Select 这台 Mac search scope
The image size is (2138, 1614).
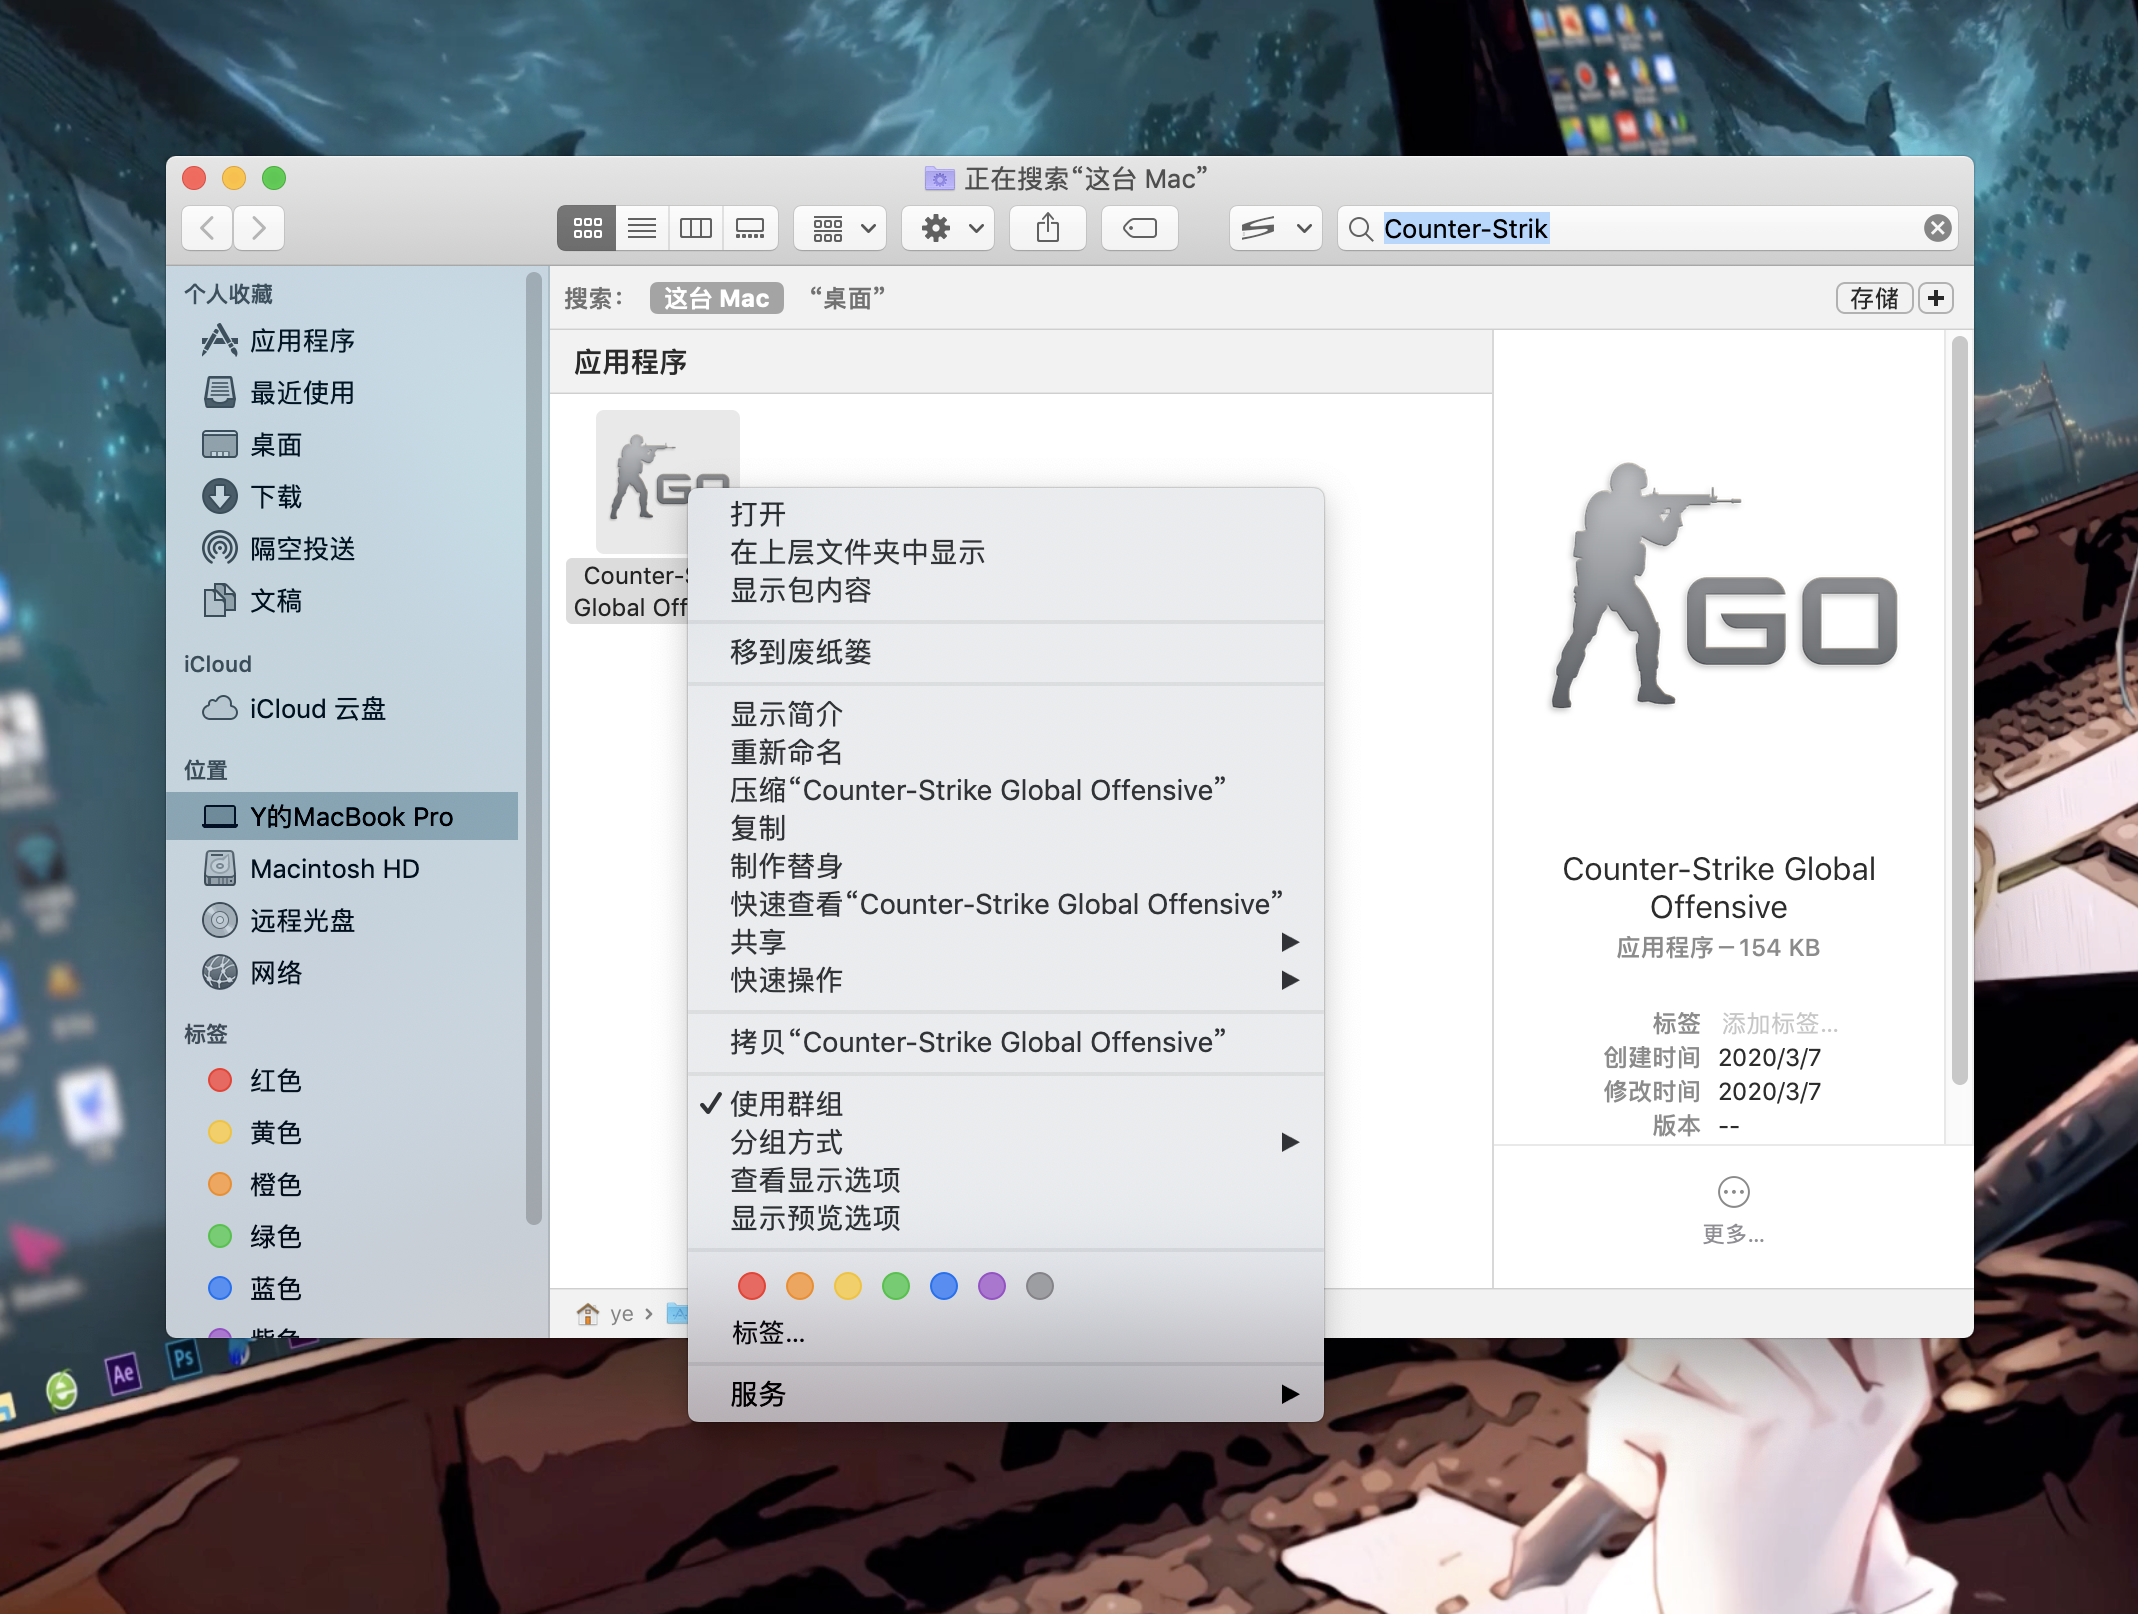point(716,298)
